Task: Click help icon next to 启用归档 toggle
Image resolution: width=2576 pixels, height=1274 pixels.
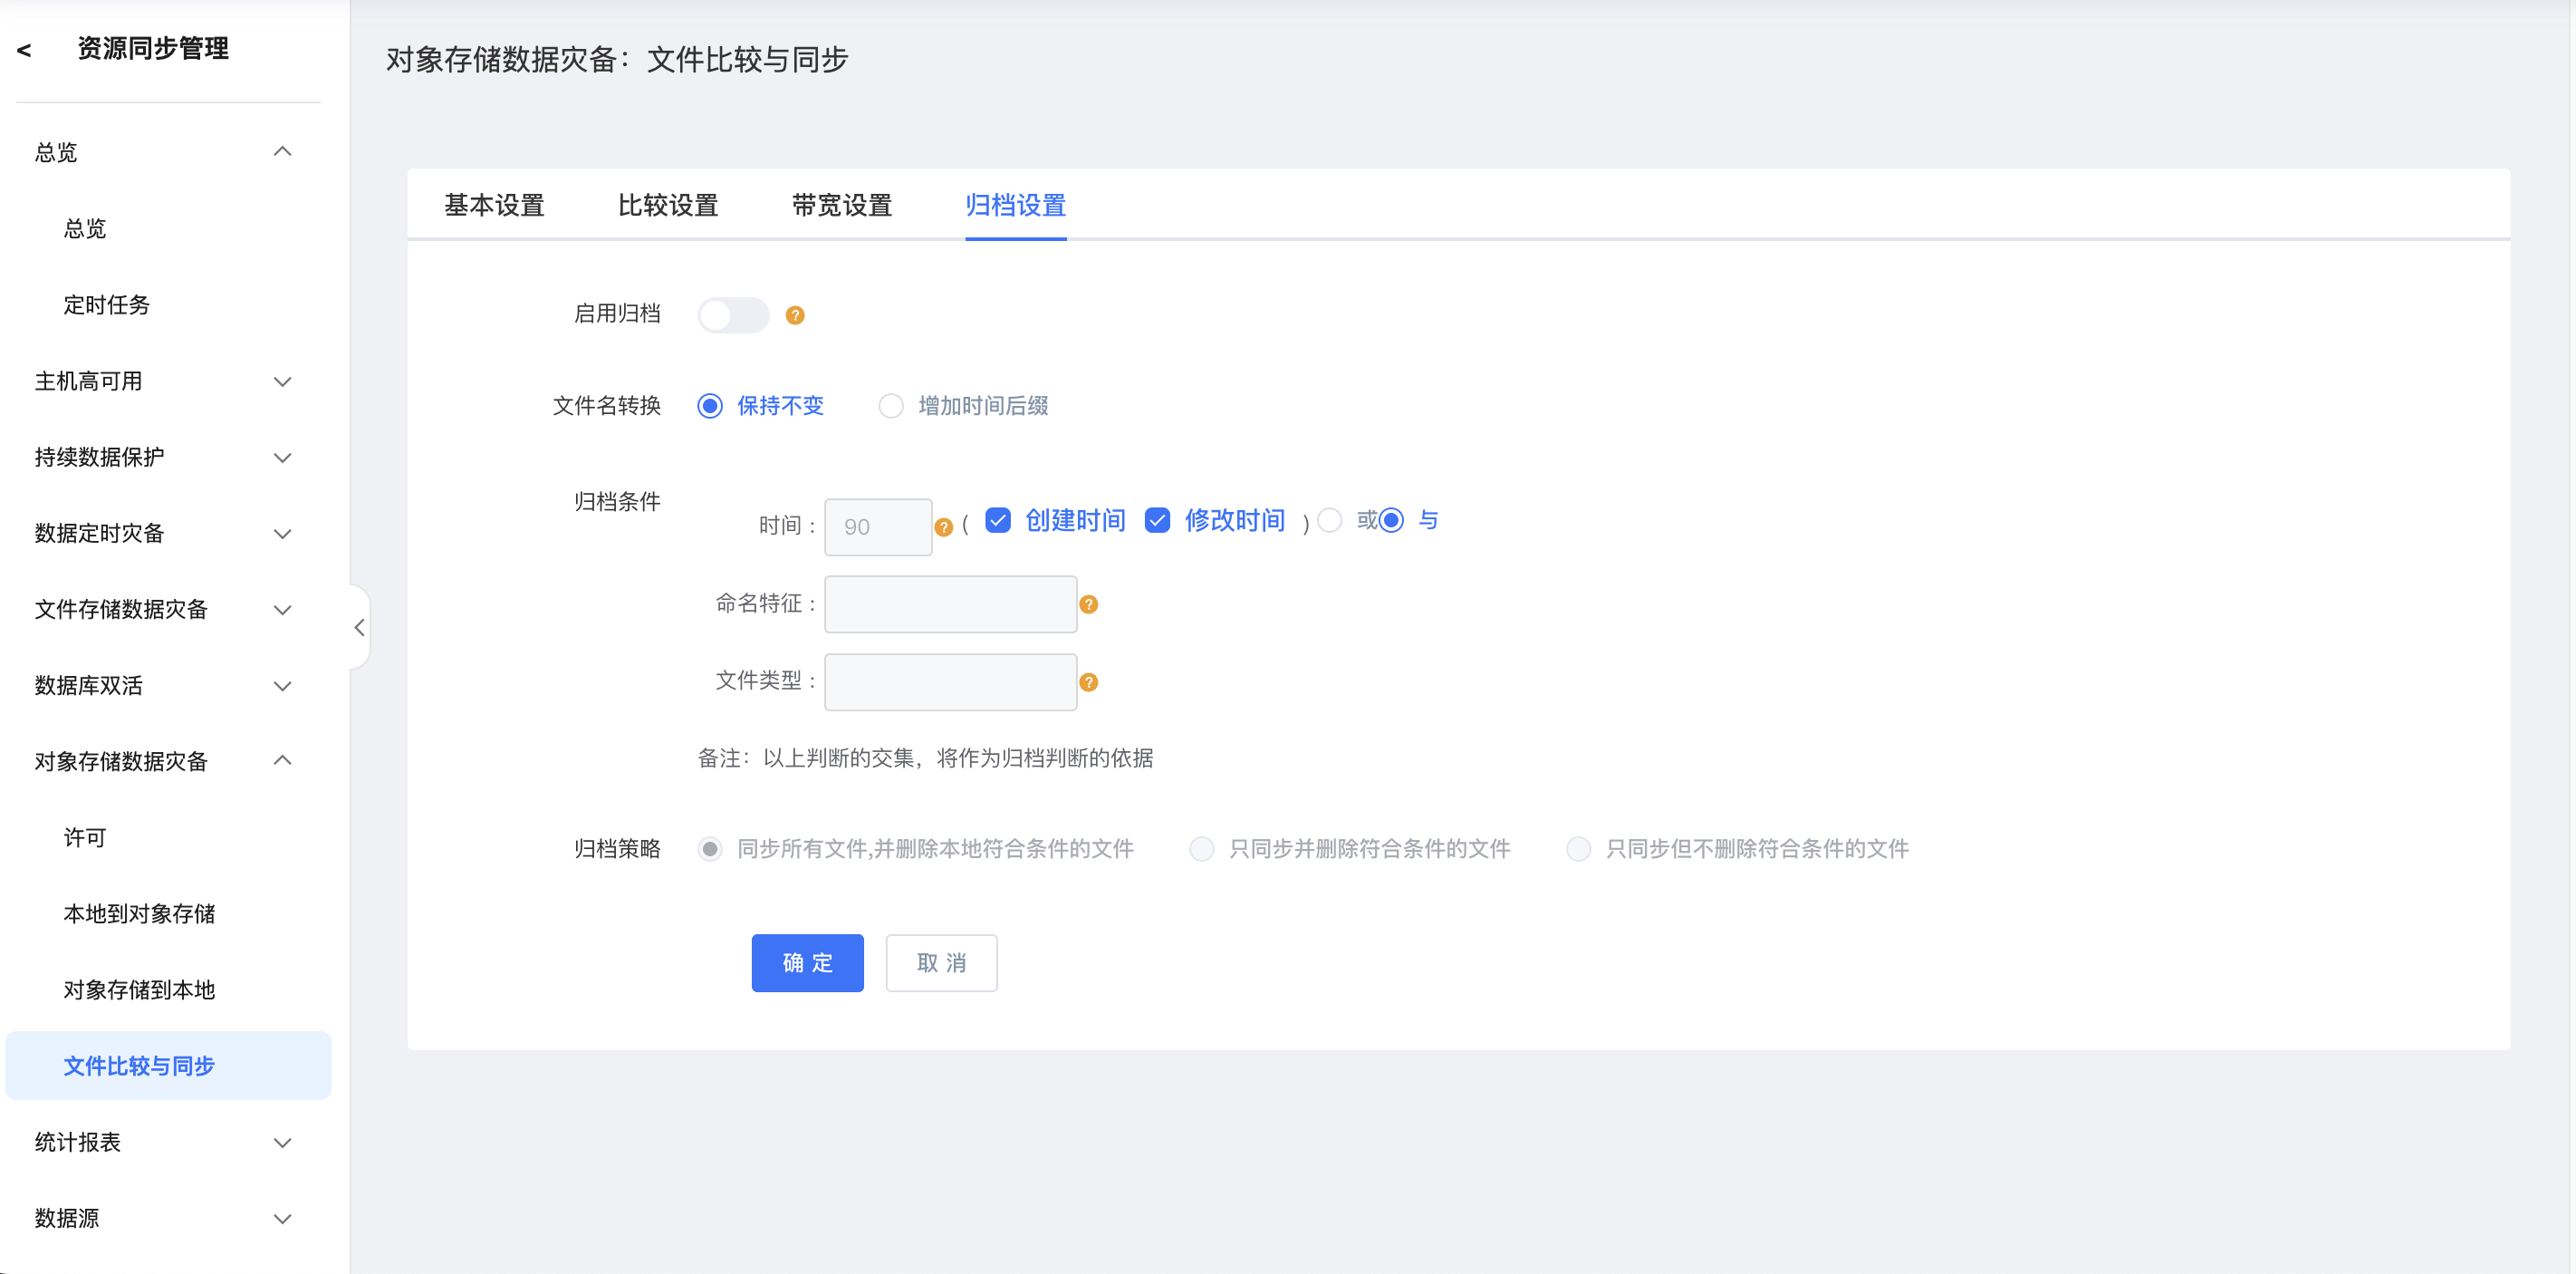Action: (x=795, y=315)
